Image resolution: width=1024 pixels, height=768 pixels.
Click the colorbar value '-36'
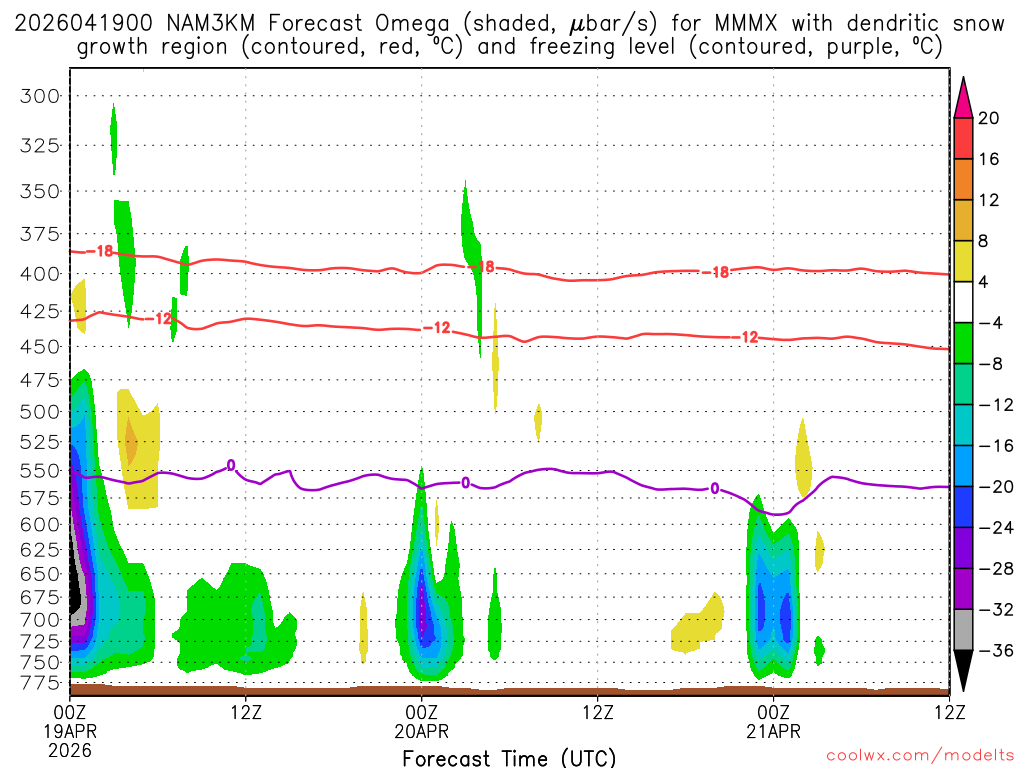[x=996, y=651]
